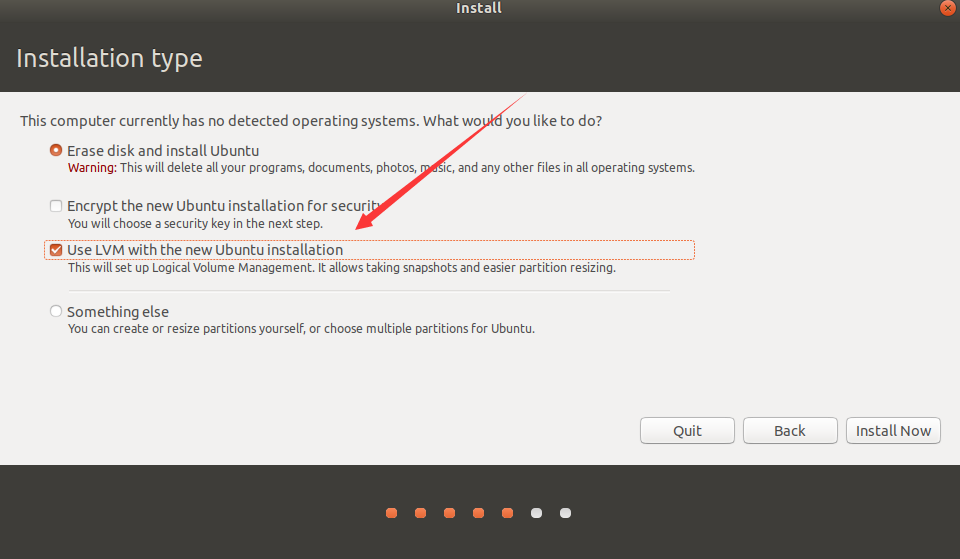The image size is (960, 559).
Task: Click 'You can create or resize partitions' text
Action: point(301,329)
